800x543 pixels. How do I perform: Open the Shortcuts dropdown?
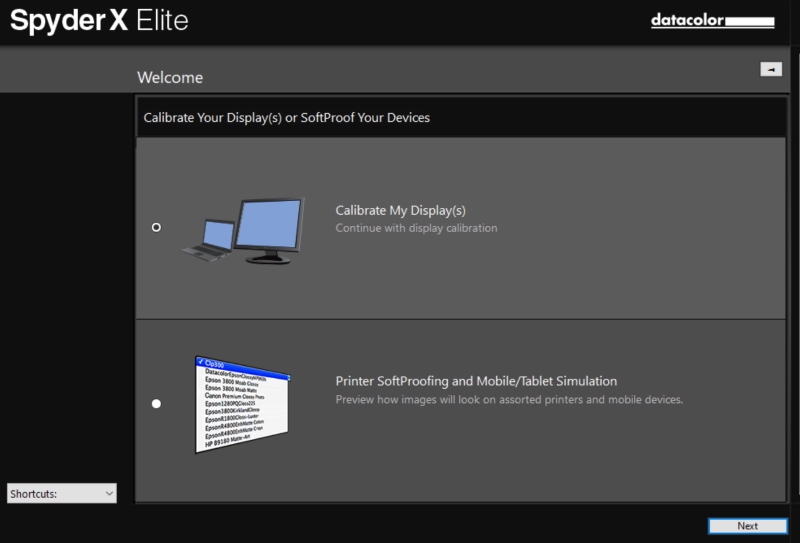(62, 493)
